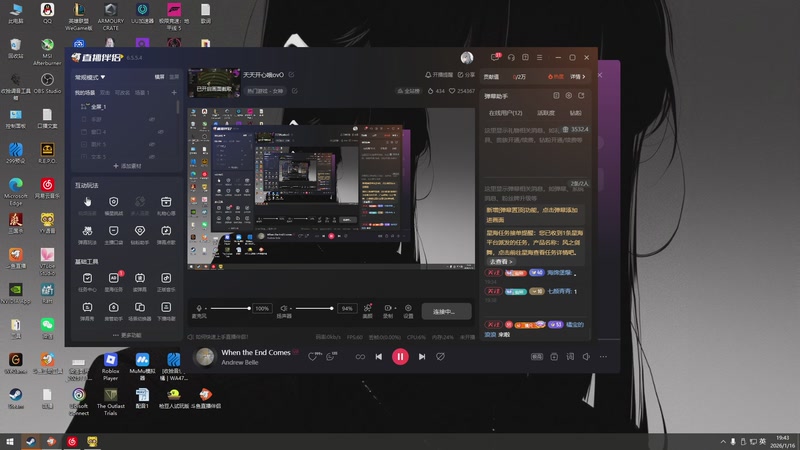Toggle heart-mode icon right of next track
Image resolution: width=800 pixels, height=450 pixels.
pyautogui.click(x=440, y=357)
